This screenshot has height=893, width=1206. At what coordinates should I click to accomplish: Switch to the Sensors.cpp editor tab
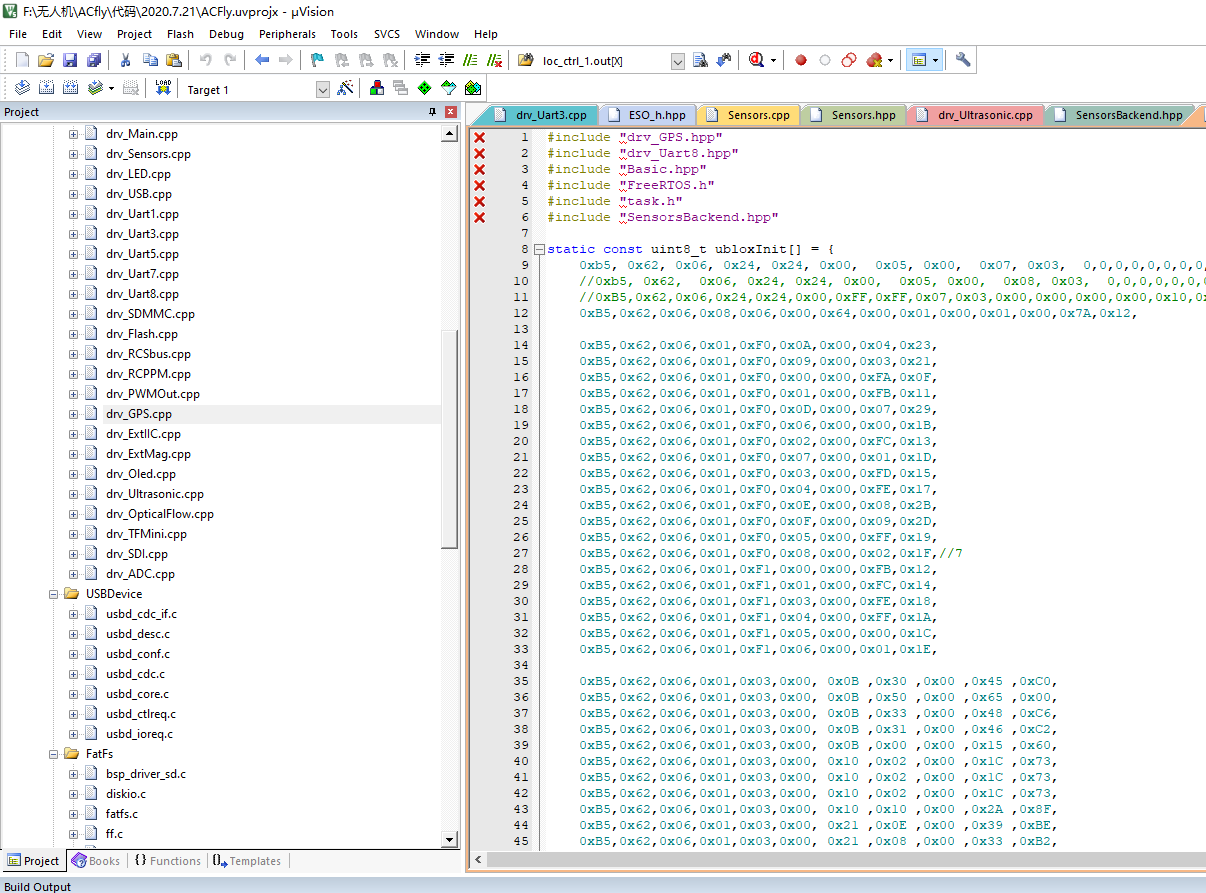point(758,115)
